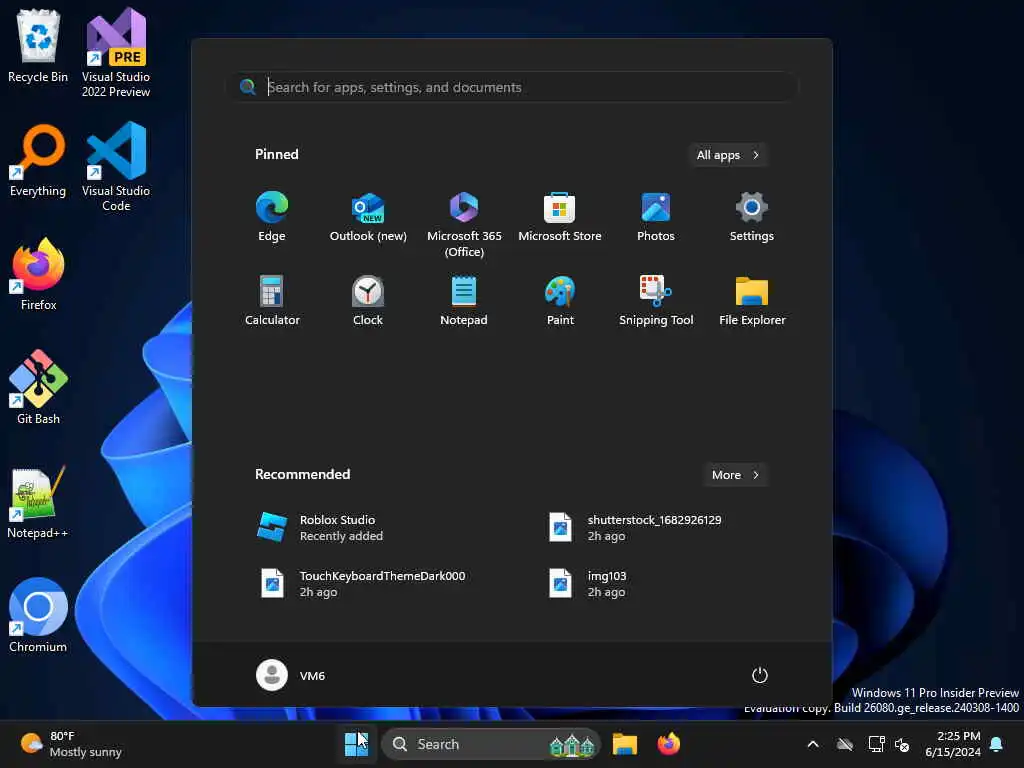Launch the Snipping Tool
The image size is (1024, 768).
pyautogui.click(x=656, y=300)
